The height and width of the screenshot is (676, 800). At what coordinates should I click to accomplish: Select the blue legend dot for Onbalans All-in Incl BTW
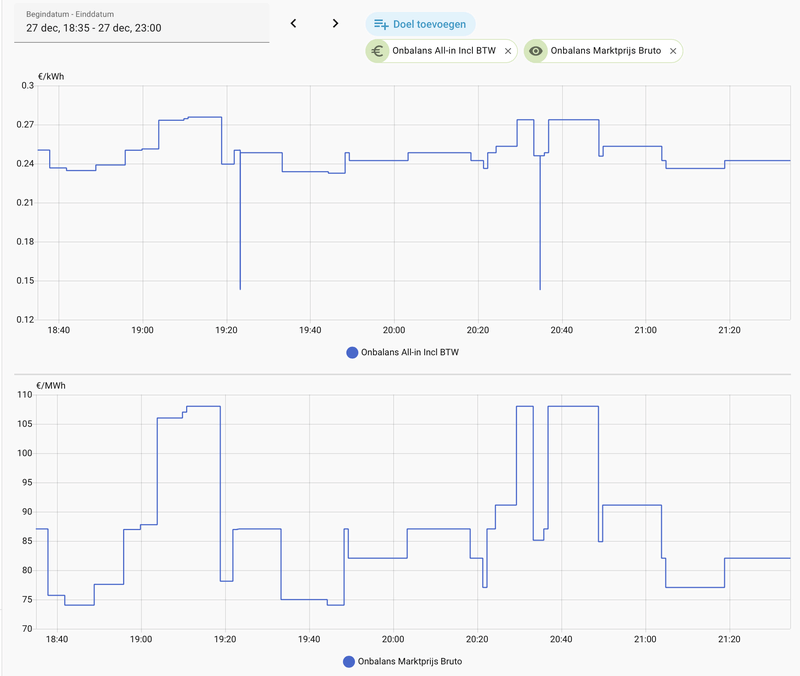pyautogui.click(x=350, y=351)
